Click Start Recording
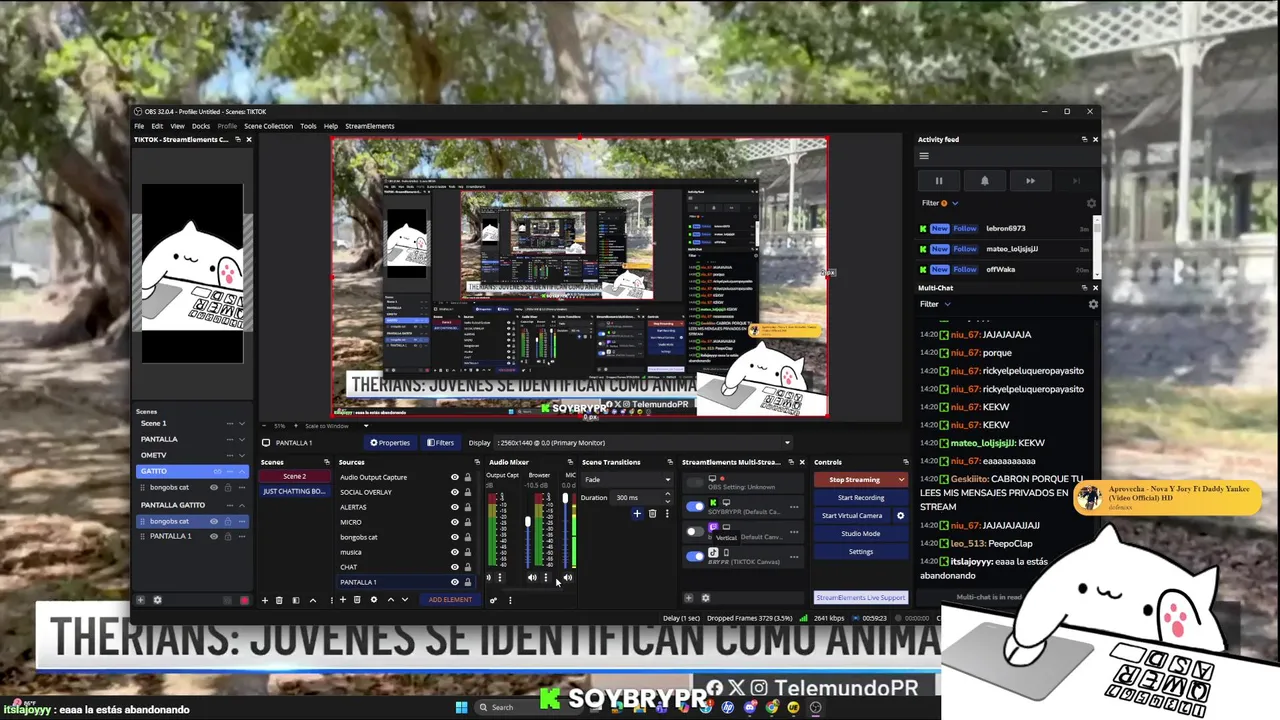The image size is (1280, 720). [860, 498]
